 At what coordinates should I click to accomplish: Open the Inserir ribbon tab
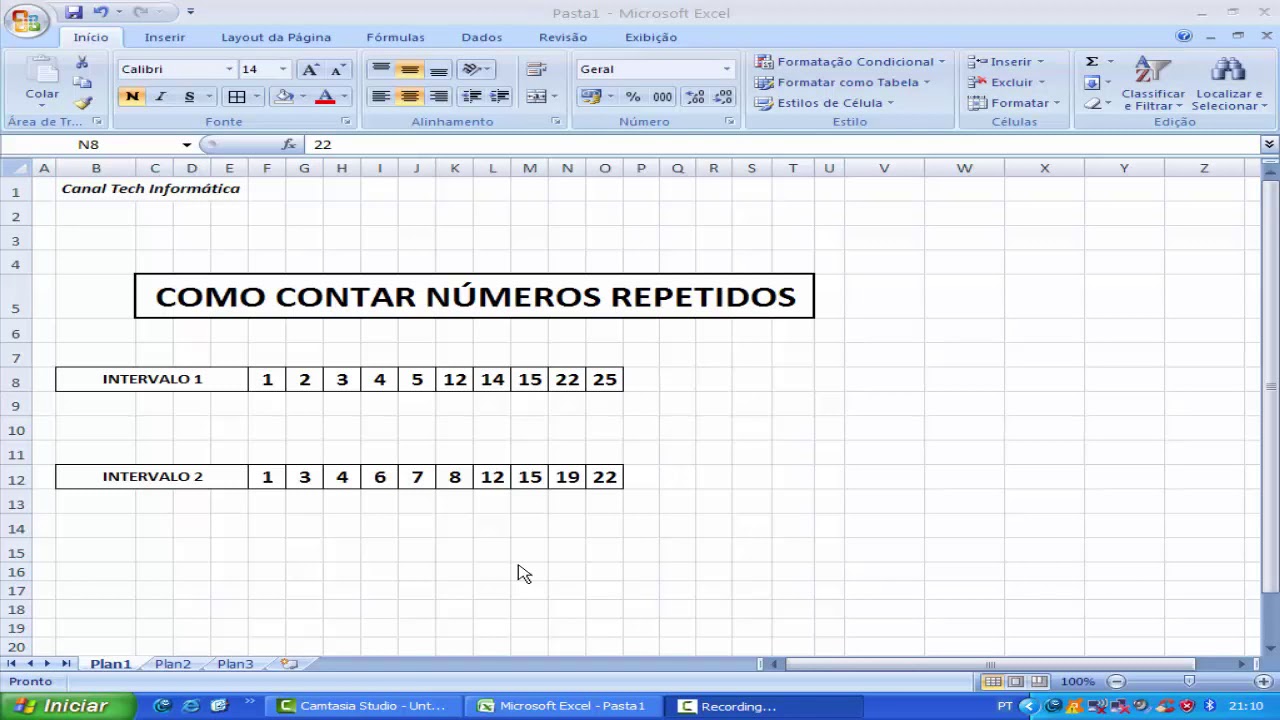pyautogui.click(x=165, y=37)
